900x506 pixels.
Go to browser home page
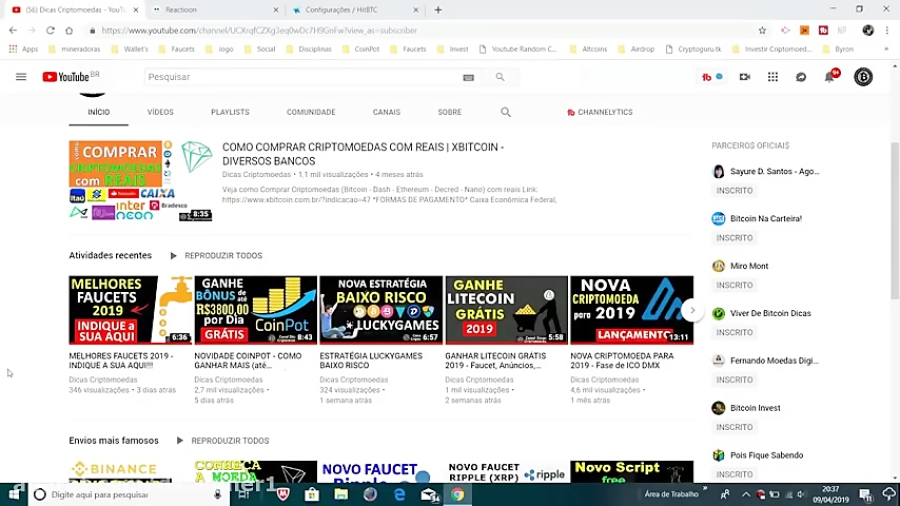(x=69, y=30)
